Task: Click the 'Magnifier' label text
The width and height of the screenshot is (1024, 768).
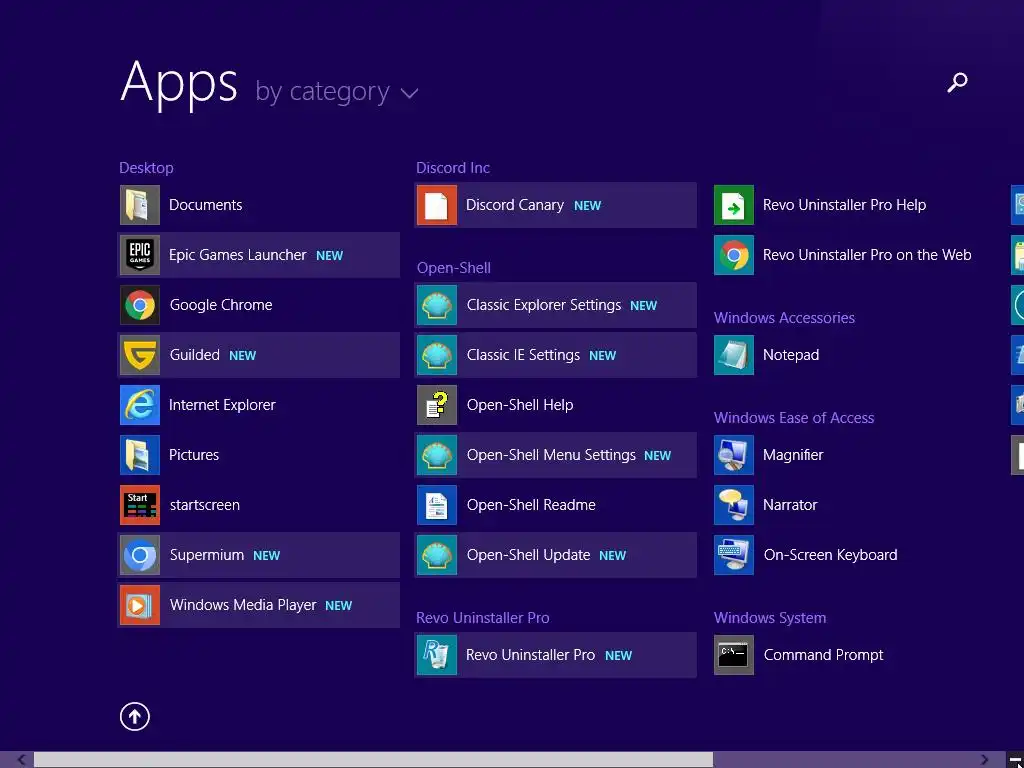Action: point(793,455)
